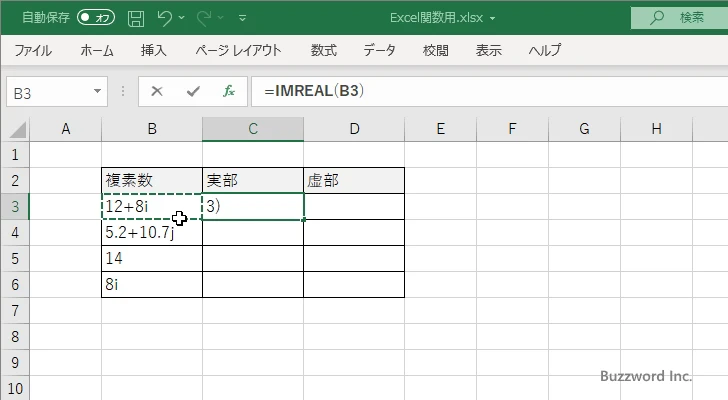This screenshot has height=400, width=728.
Task: Click cell containing 8i
Action: pos(152,284)
